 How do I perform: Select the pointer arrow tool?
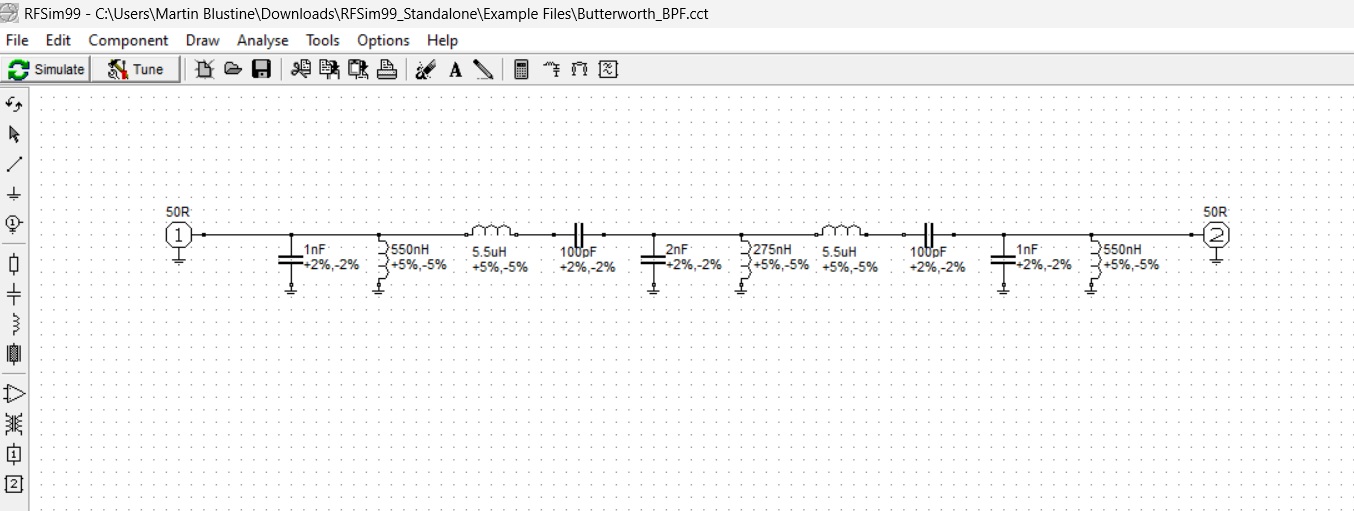tap(14, 134)
